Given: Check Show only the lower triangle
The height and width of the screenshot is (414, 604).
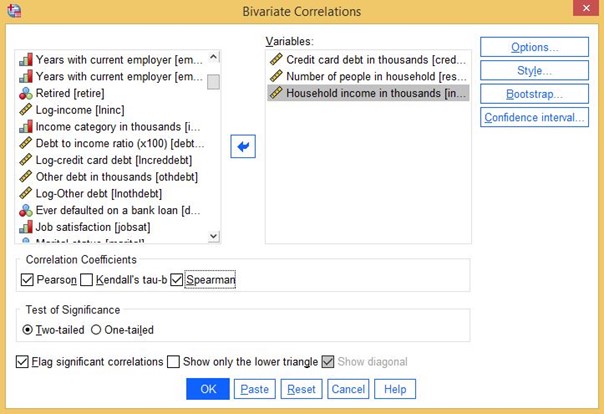Looking at the screenshot, I should (174, 361).
